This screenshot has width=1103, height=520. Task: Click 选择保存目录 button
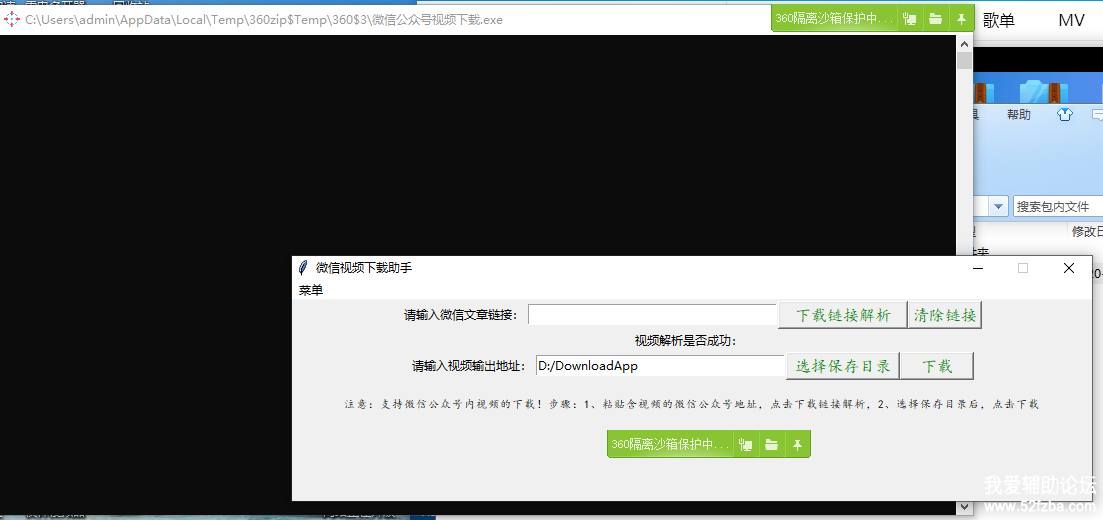[843, 366]
